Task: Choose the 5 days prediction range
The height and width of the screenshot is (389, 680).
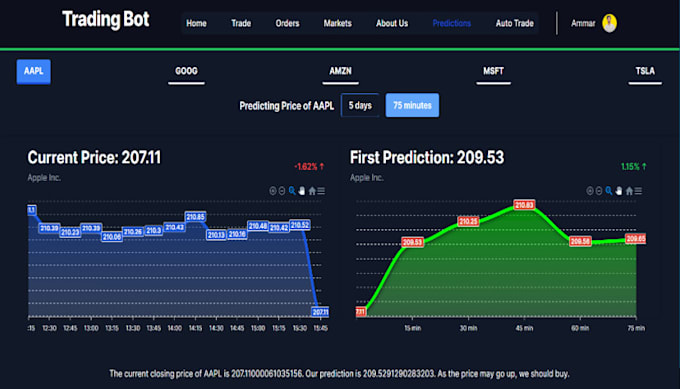Action: [x=360, y=105]
